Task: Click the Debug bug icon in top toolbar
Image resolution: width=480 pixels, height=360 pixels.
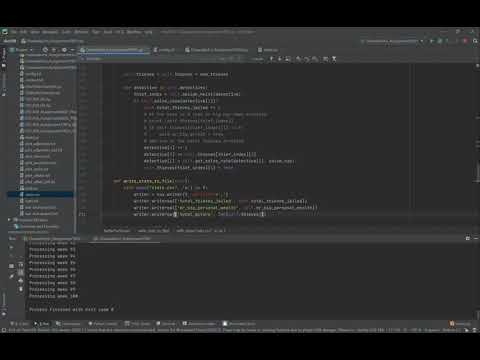Action: [x=440, y=41]
